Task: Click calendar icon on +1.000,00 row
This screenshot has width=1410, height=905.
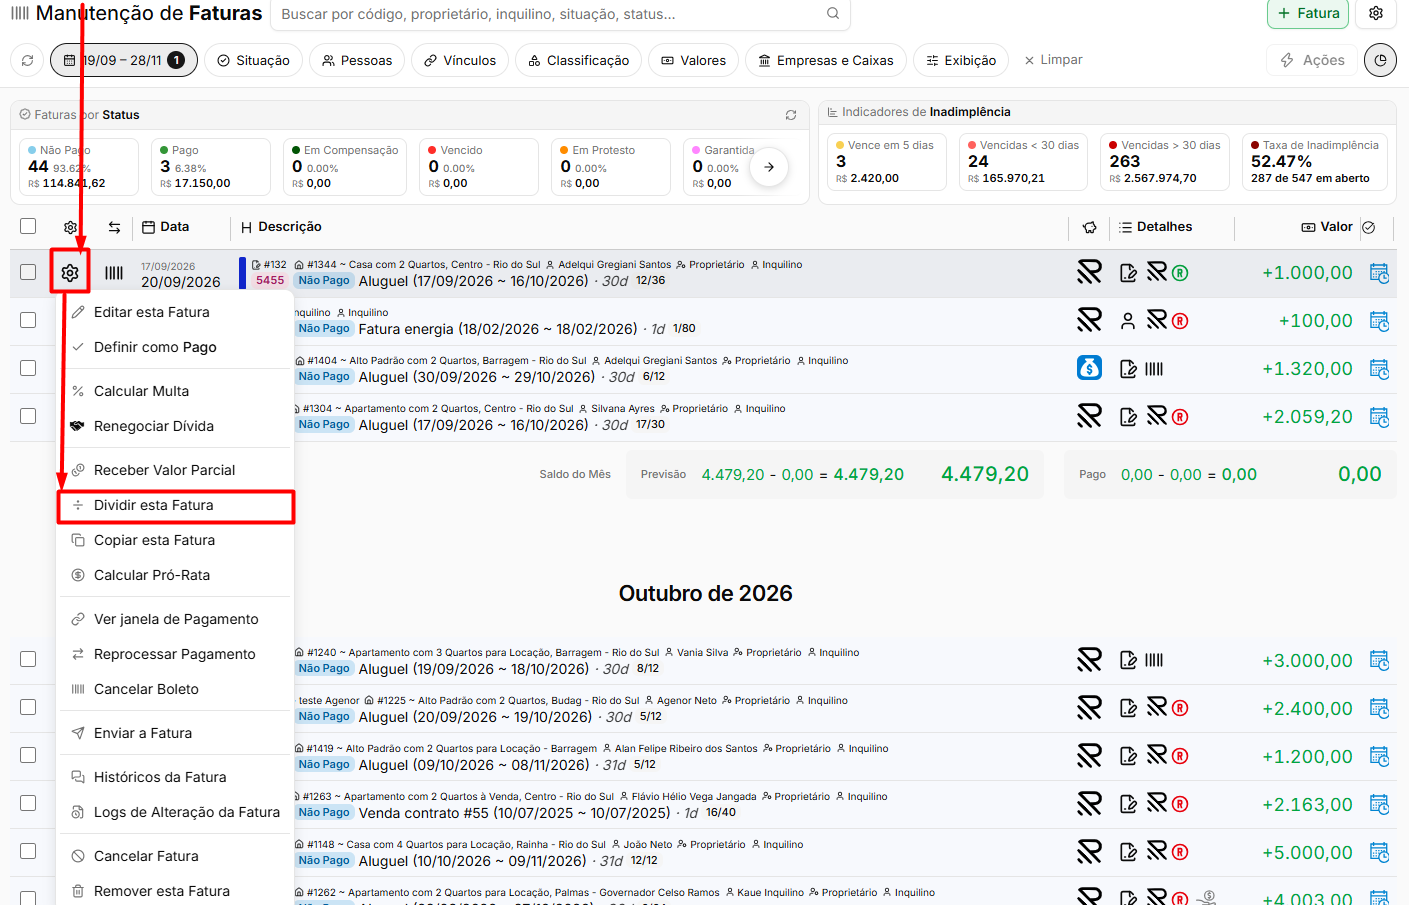Action: tap(1379, 273)
